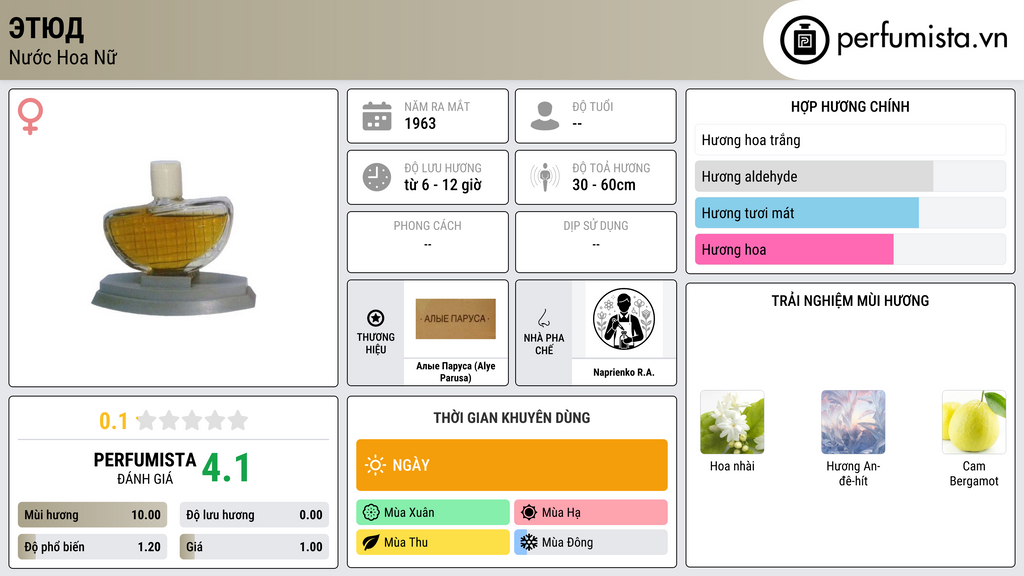Screen dimensions: 1024x576
Task: Click the flower icon for Mùa Xuân
Action: pos(370,513)
